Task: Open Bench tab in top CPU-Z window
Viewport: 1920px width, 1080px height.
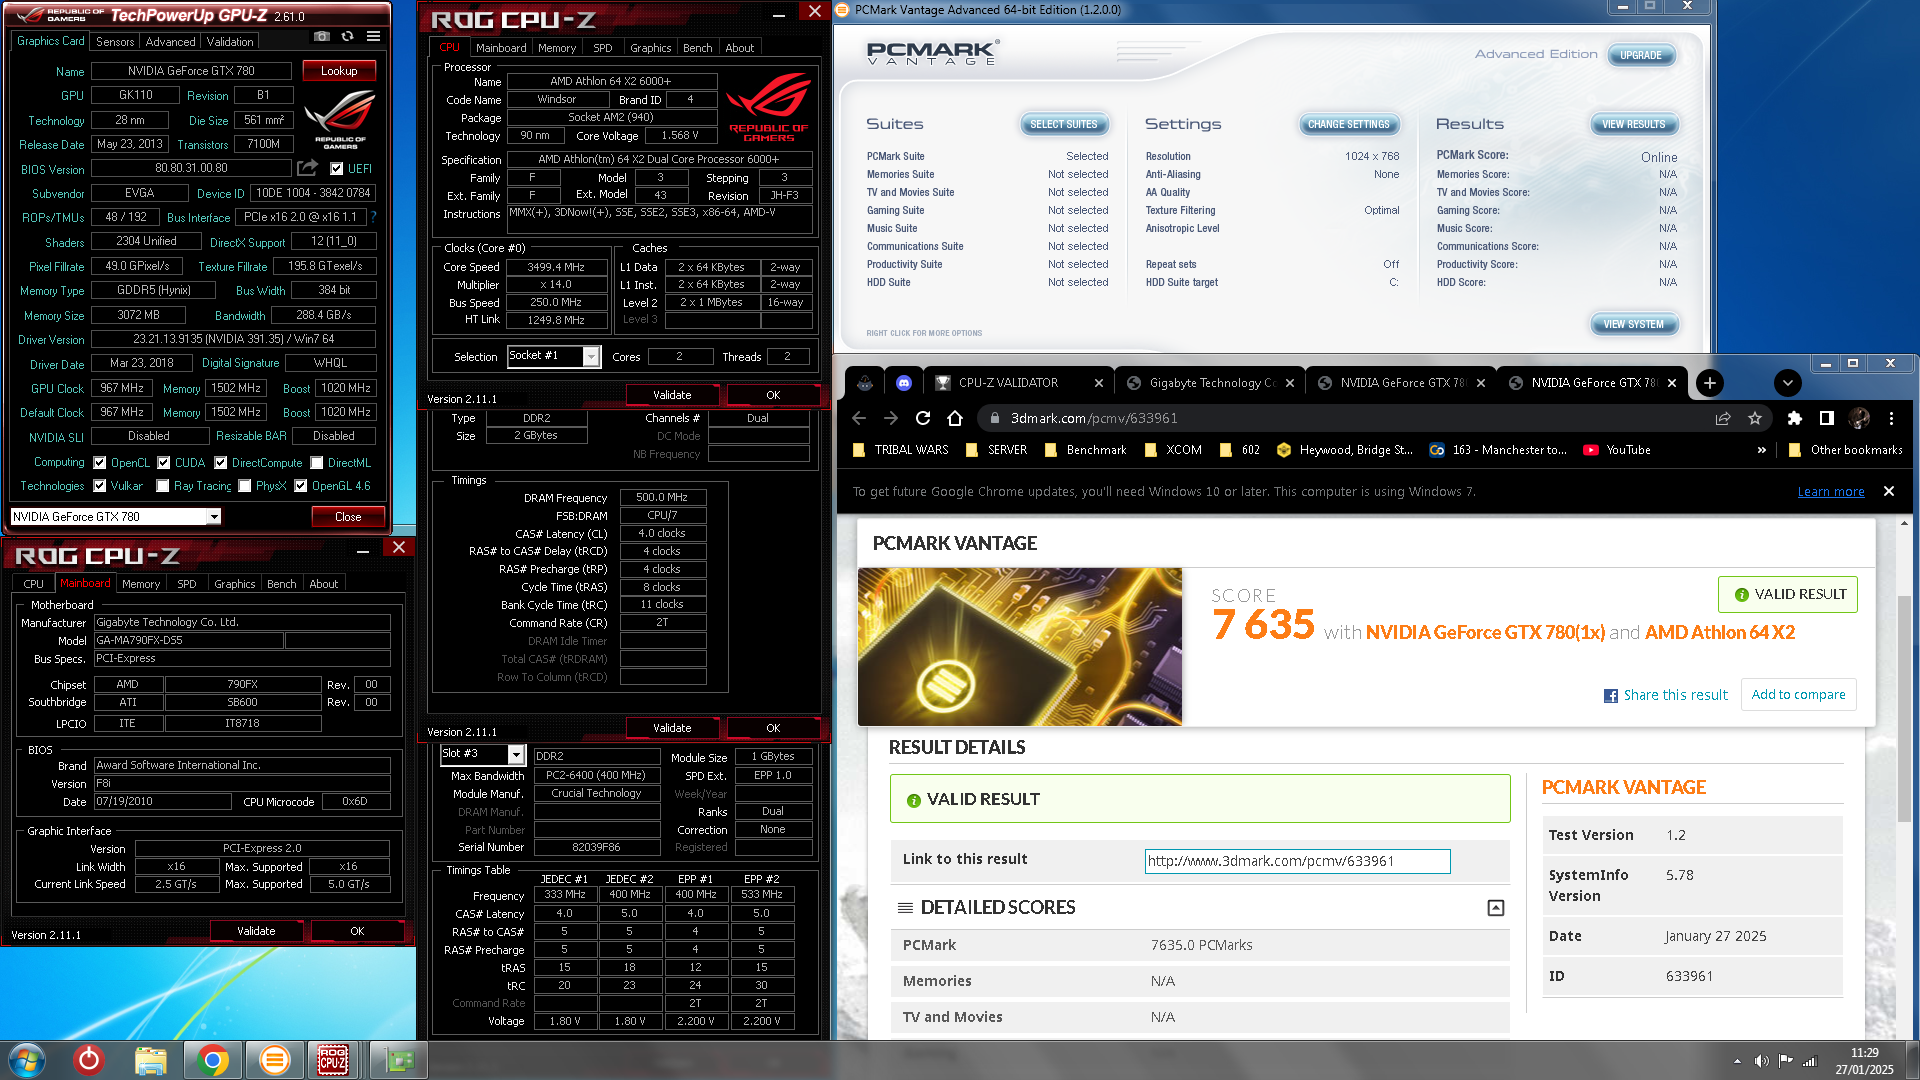Action: coord(698,48)
